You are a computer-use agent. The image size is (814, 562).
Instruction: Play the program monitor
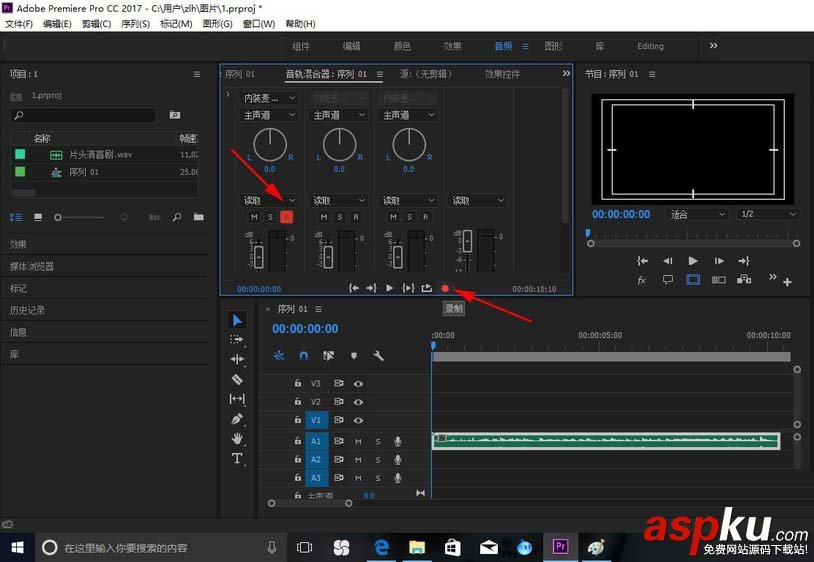[693, 261]
